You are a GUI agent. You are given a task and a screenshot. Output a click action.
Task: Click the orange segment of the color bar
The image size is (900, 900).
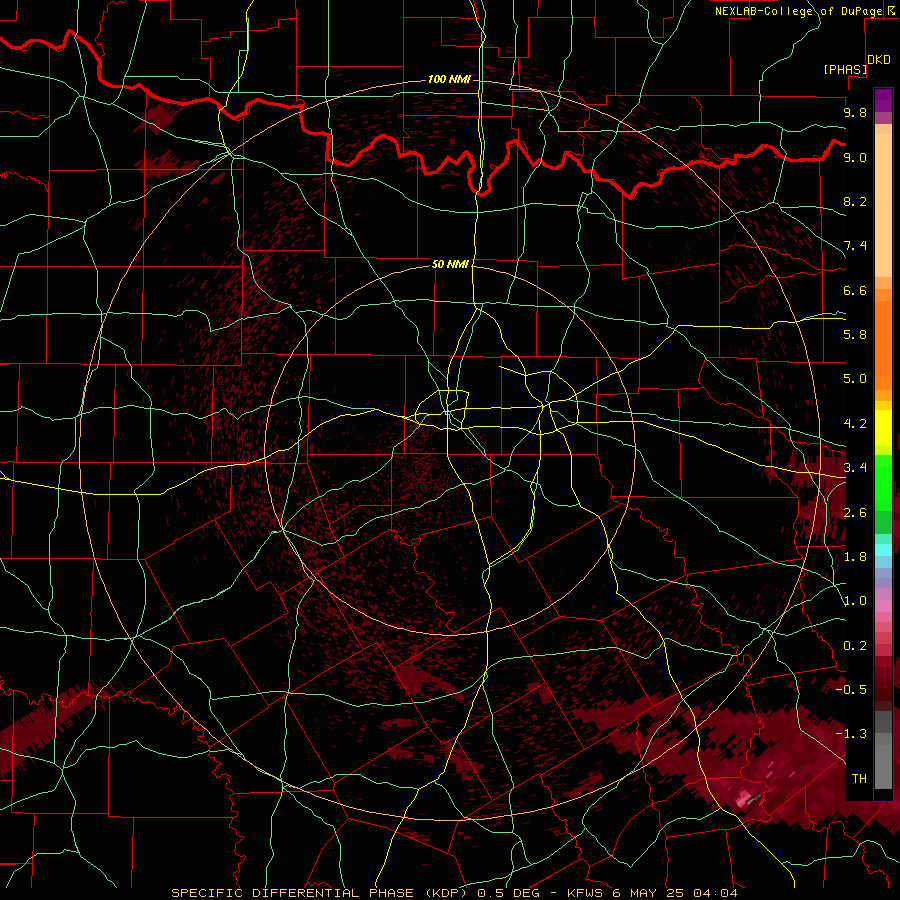click(883, 344)
